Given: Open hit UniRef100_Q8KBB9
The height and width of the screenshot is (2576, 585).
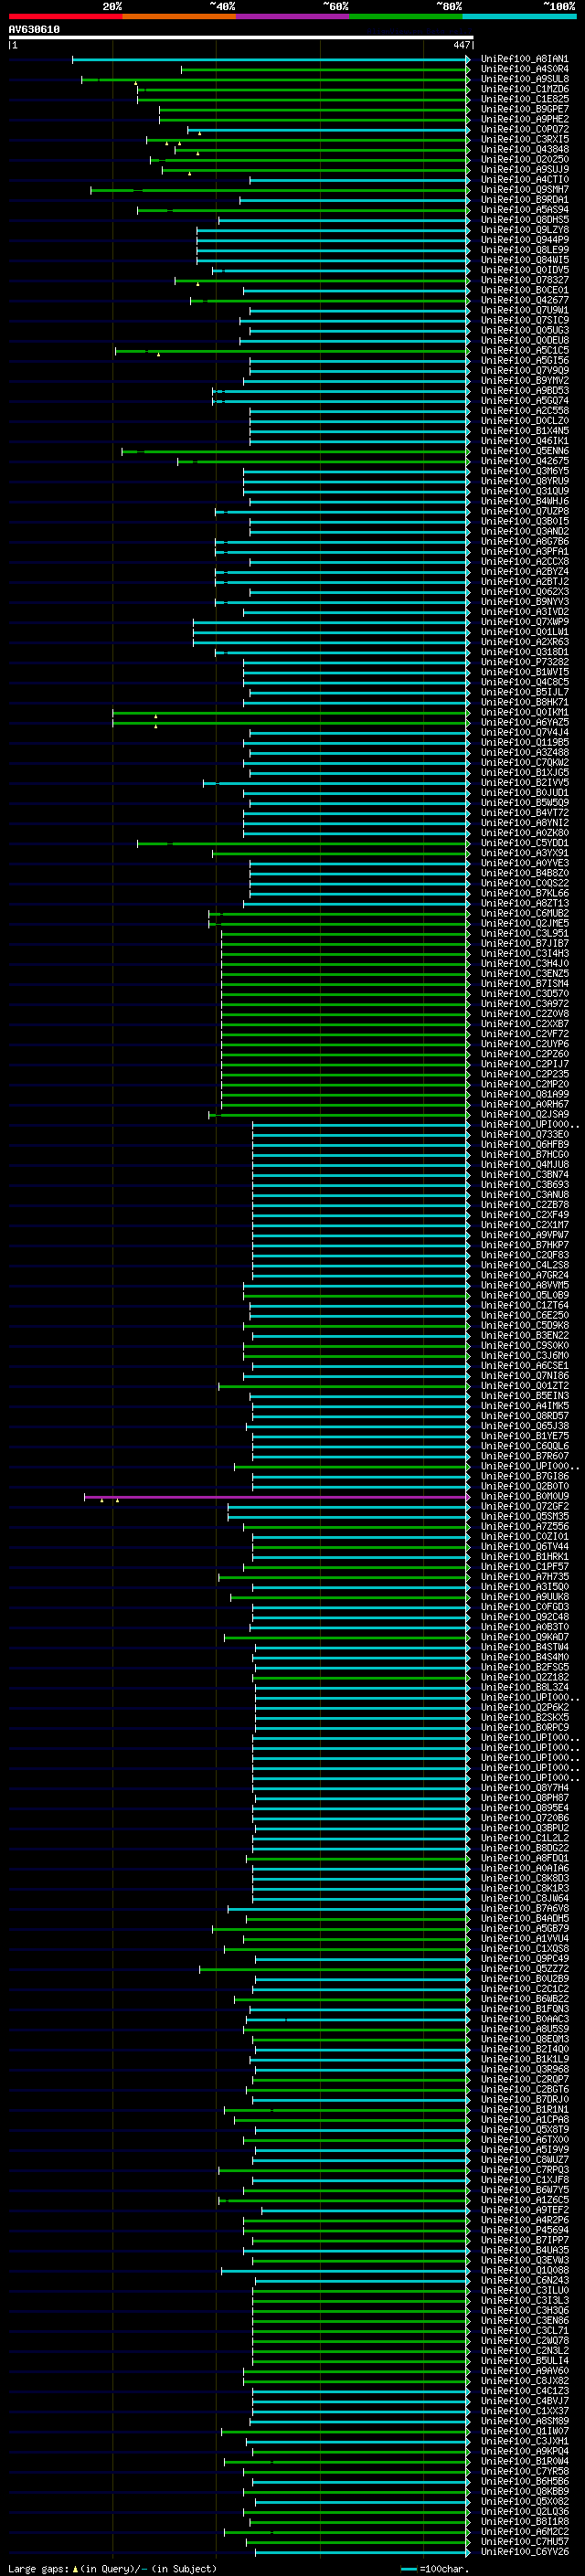Looking at the screenshot, I should coord(524,2492).
